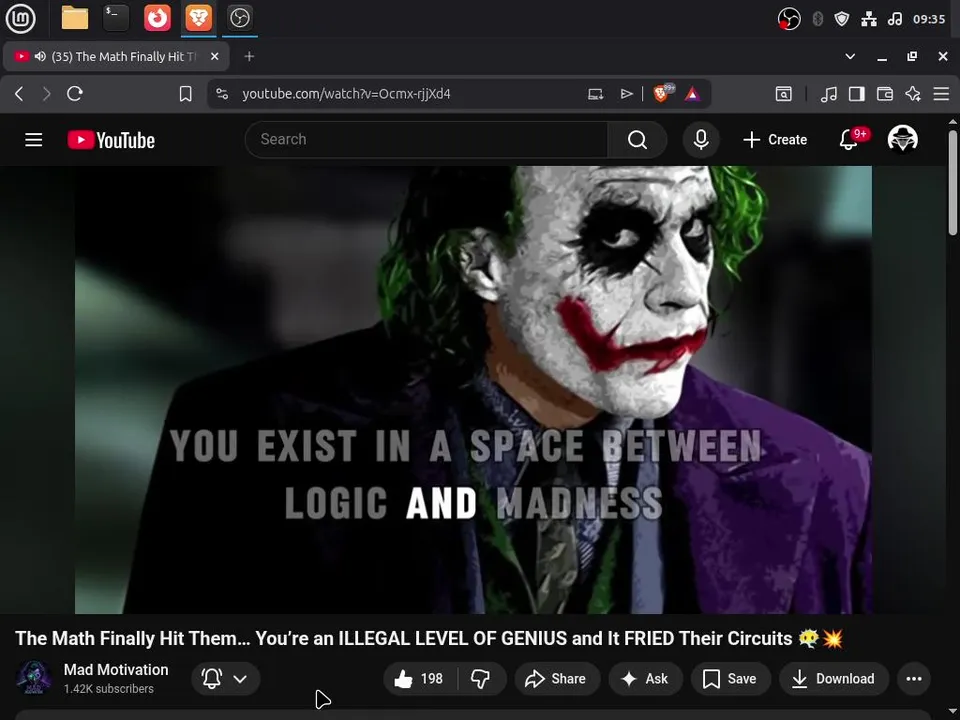Show the calendar from the 09:35 clock

pyautogui.click(x=929, y=19)
